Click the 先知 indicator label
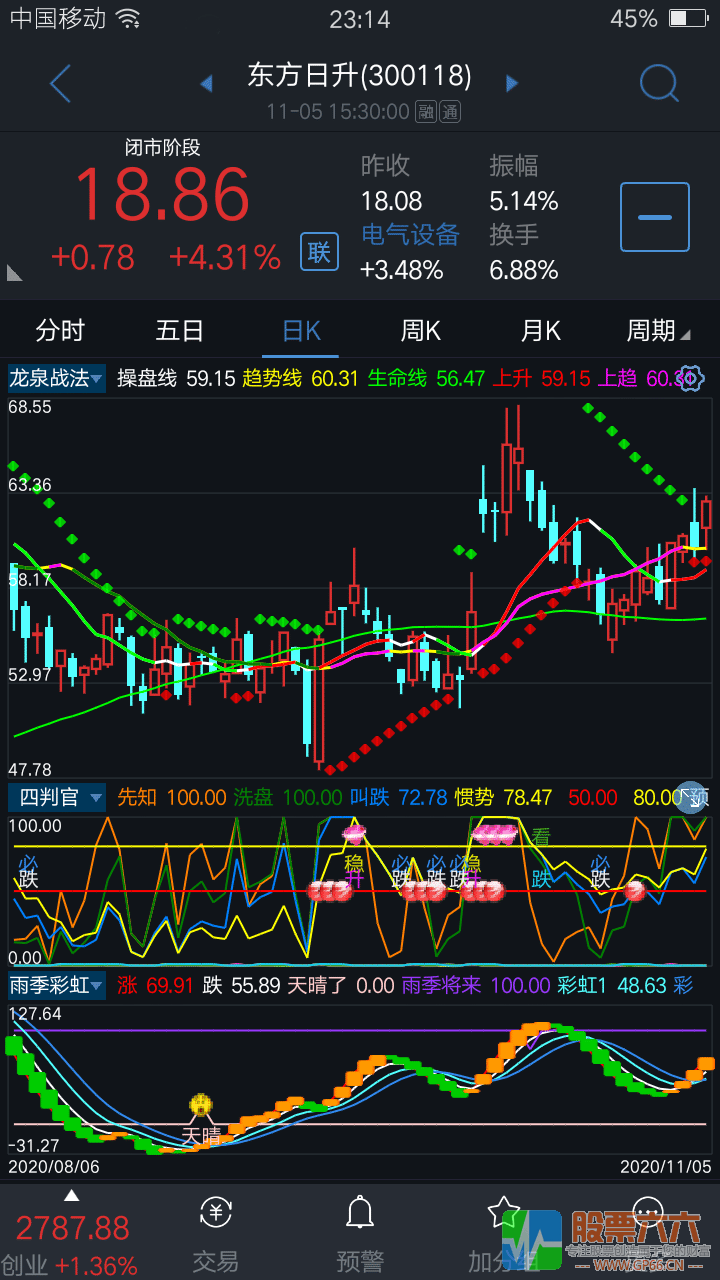720x1280 pixels. pyautogui.click(x=137, y=797)
